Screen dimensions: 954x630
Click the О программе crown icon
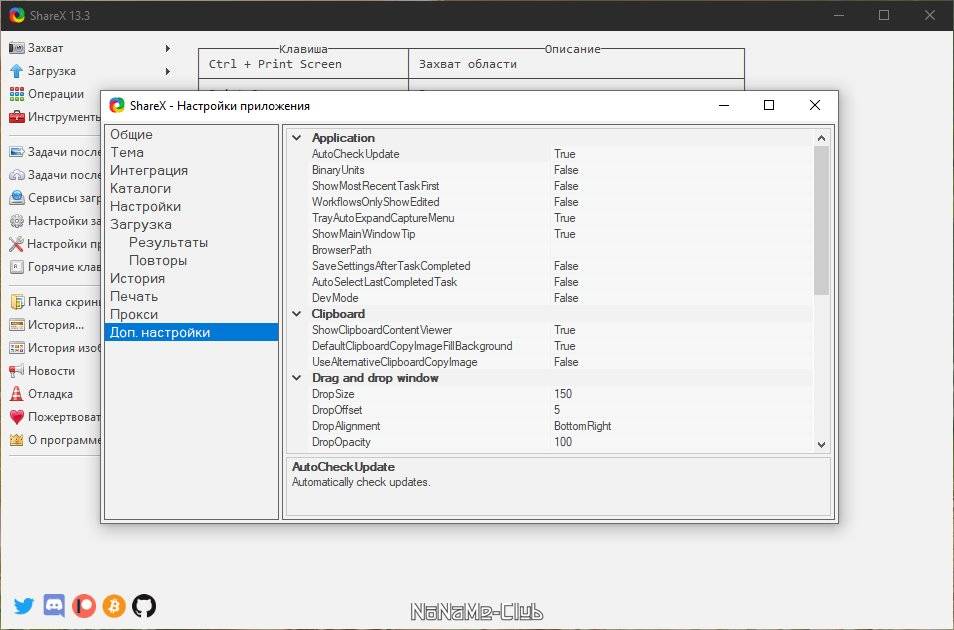(x=16, y=440)
